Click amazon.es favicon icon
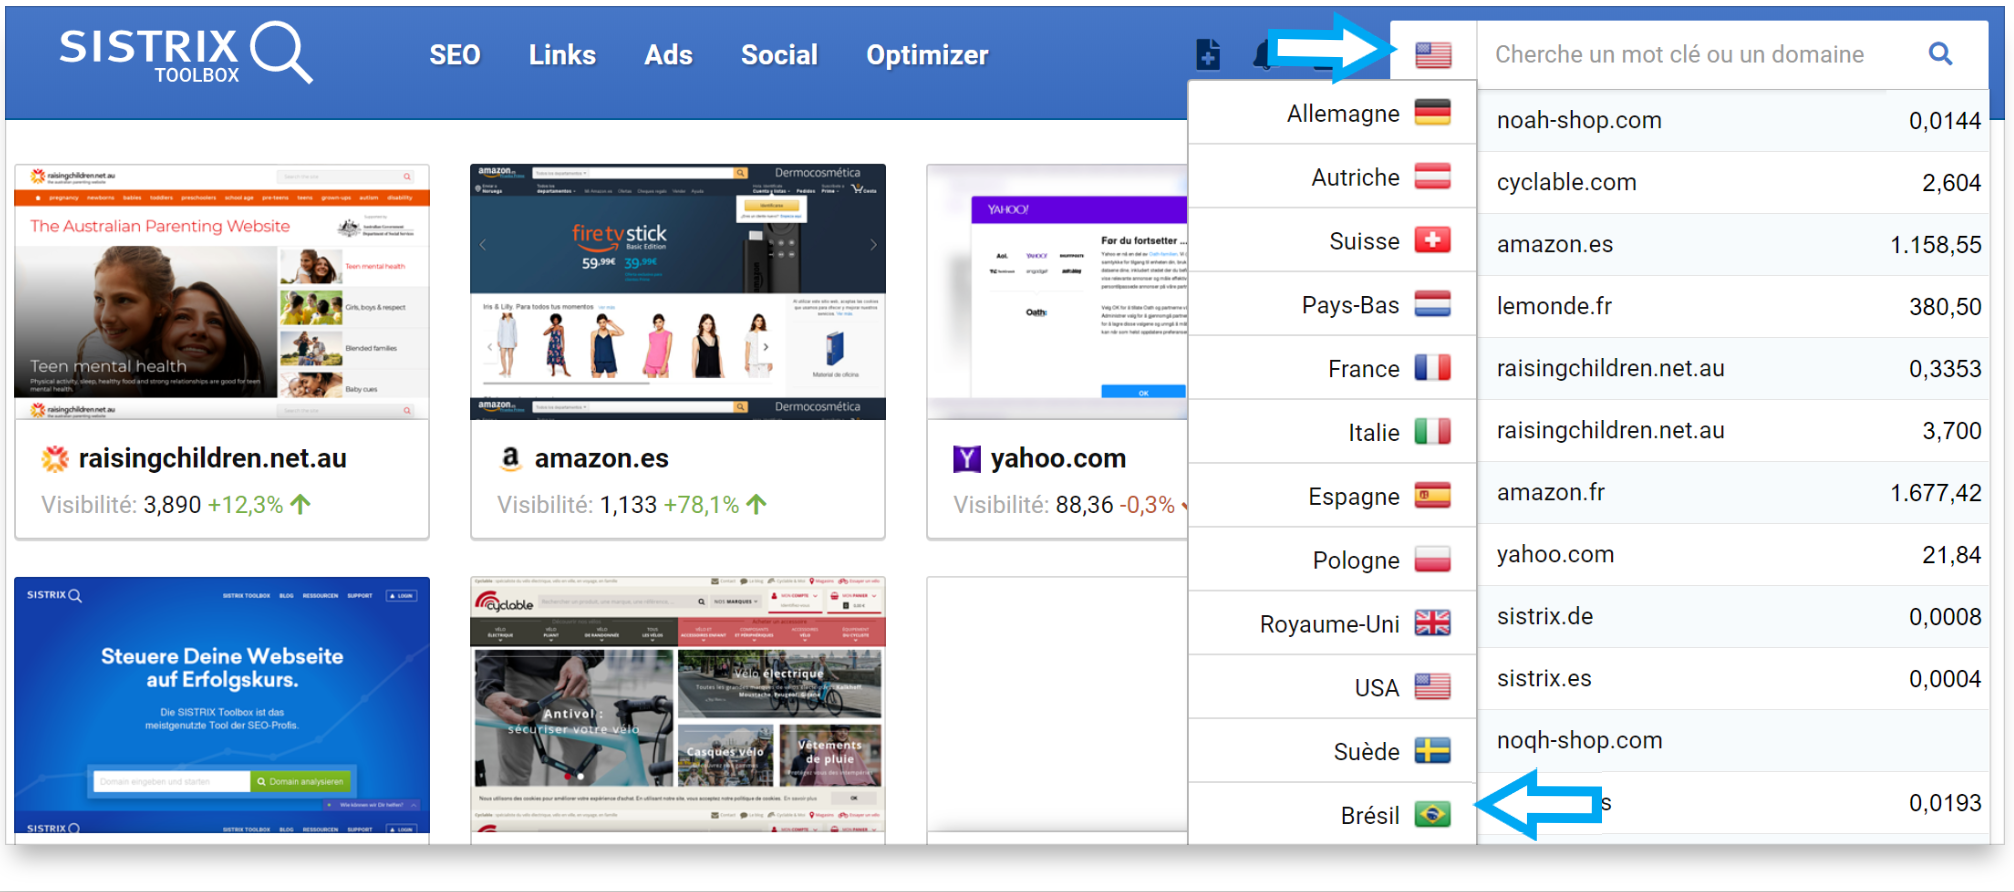This screenshot has width=2014, height=892. tap(510, 459)
